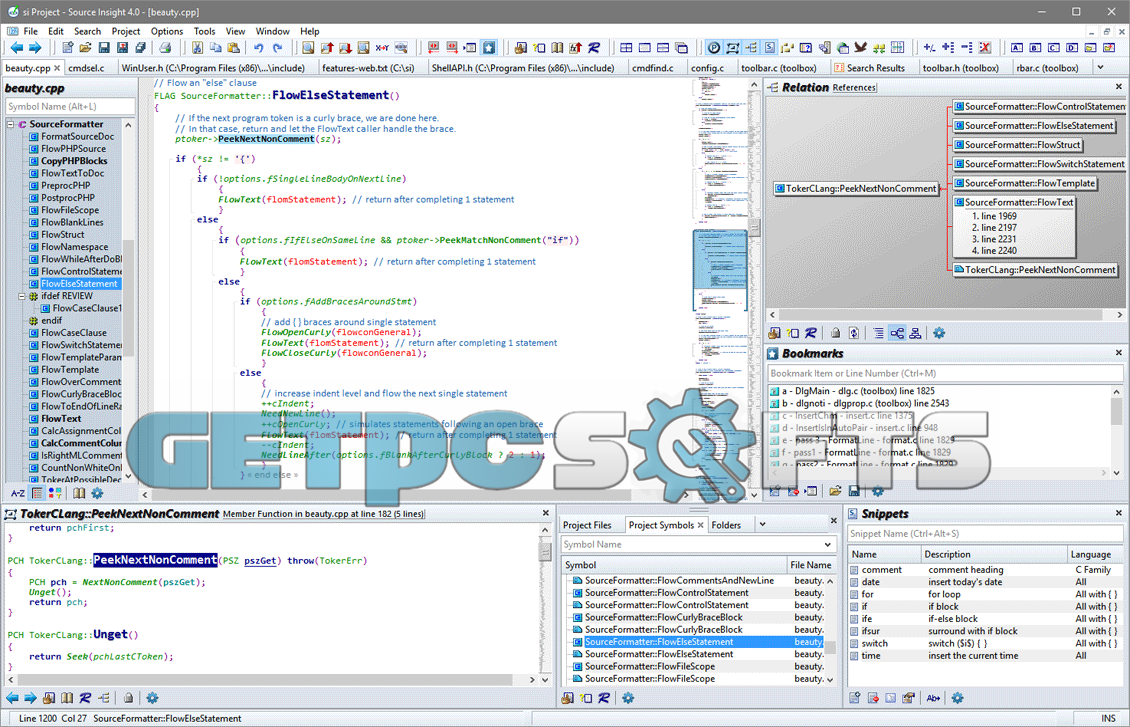Sort project symbols by File Name column
The width and height of the screenshot is (1130, 727).
[811, 565]
